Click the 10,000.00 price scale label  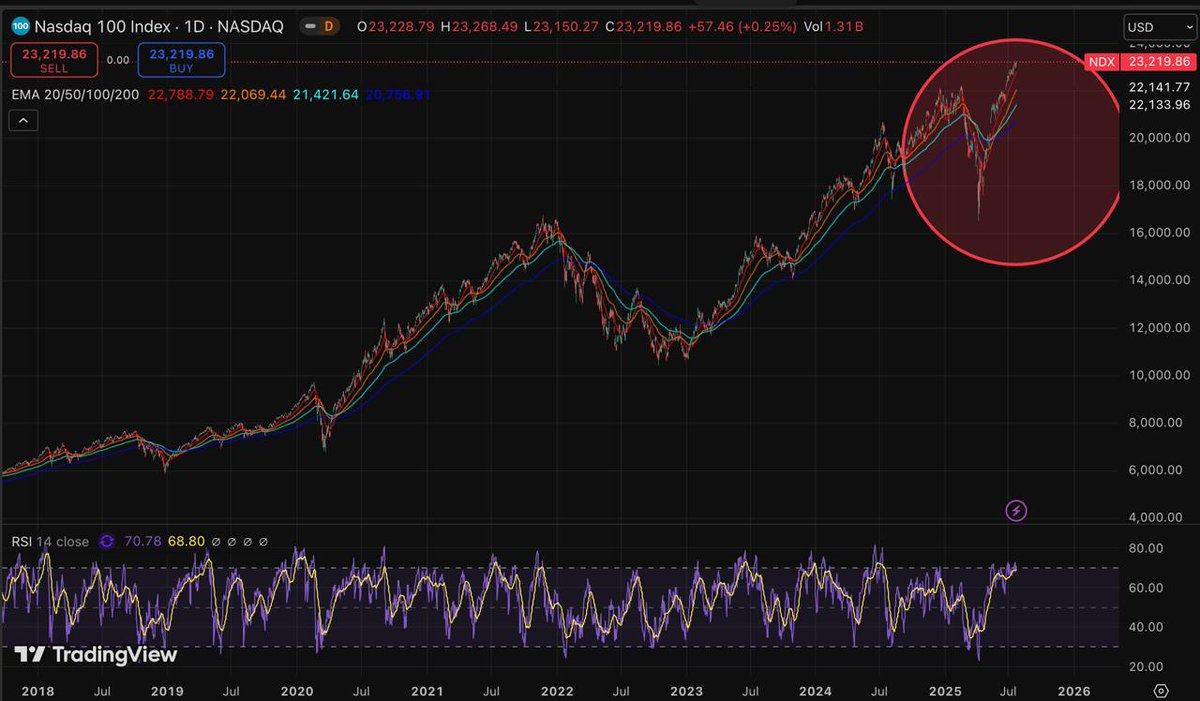pos(1157,375)
